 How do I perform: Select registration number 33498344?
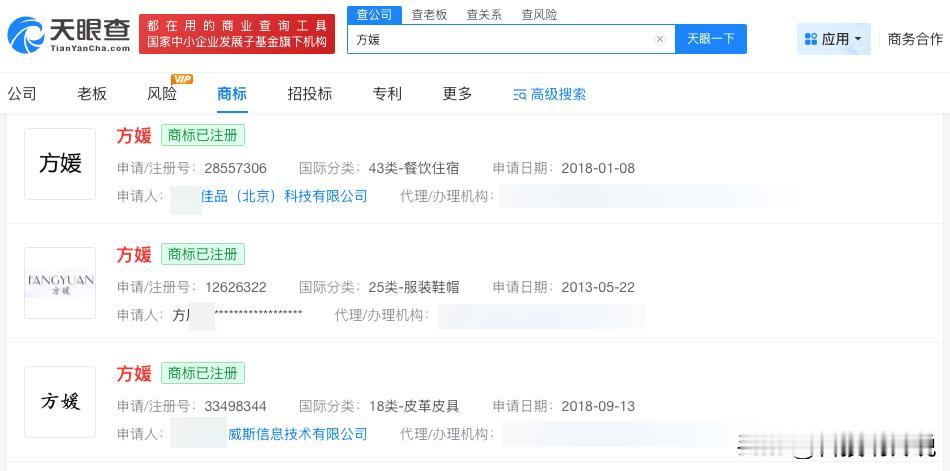(235, 406)
